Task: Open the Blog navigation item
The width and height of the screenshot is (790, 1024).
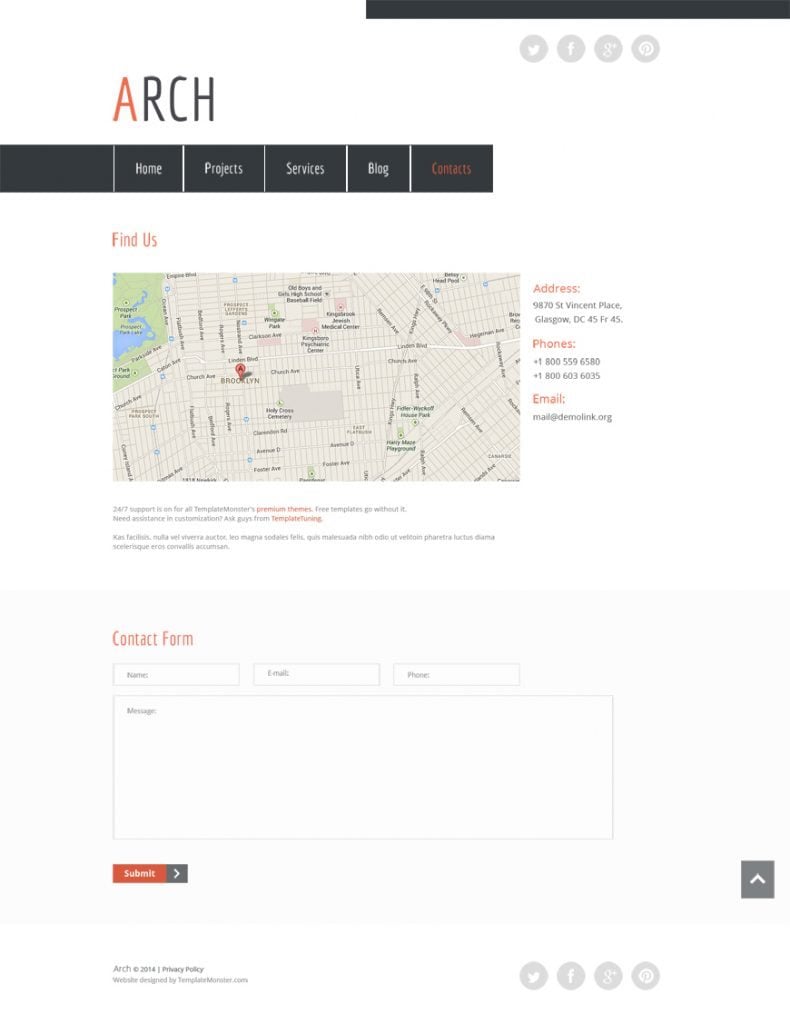Action: tap(378, 168)
